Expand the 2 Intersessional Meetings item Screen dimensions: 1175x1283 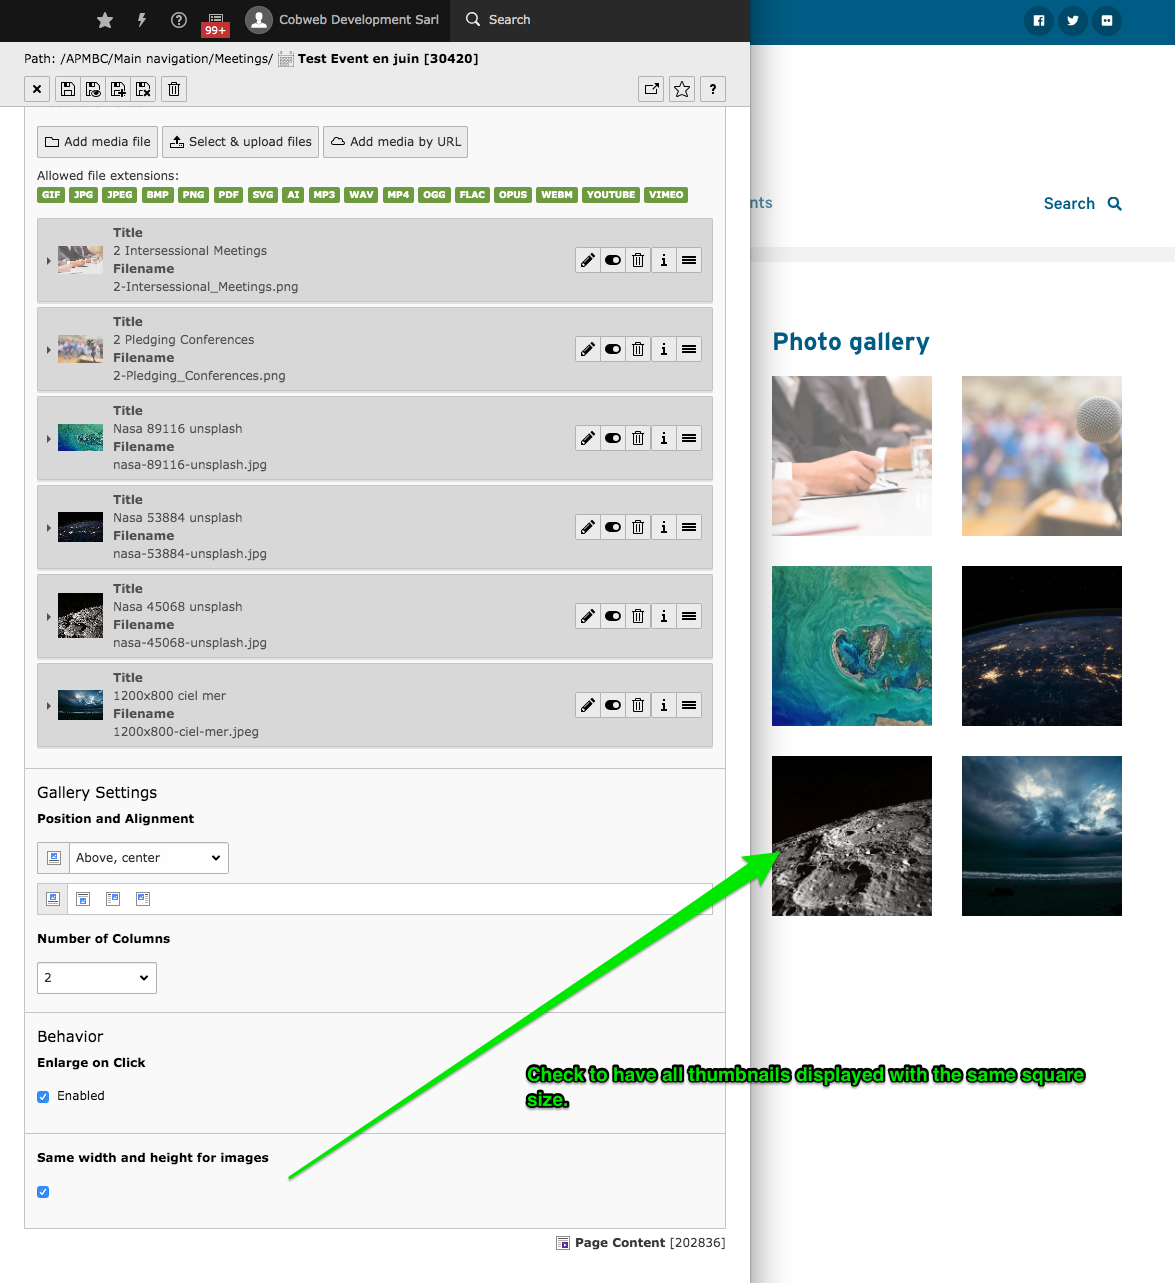click(x=48, y=260)
